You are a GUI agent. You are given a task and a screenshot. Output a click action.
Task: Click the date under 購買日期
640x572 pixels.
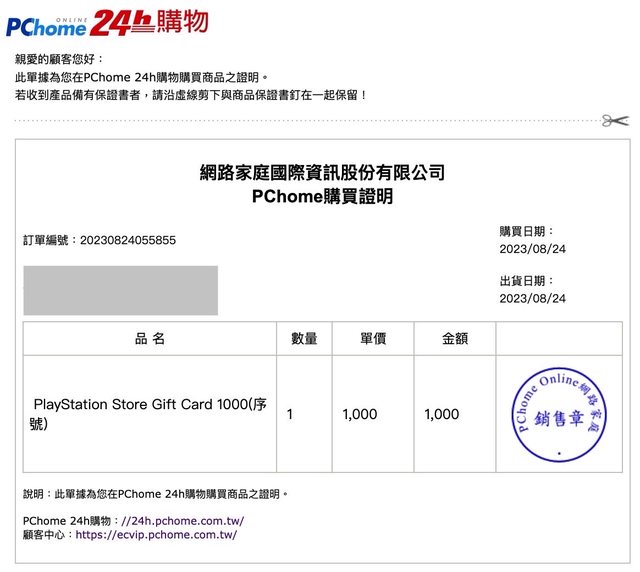point(532,248)
